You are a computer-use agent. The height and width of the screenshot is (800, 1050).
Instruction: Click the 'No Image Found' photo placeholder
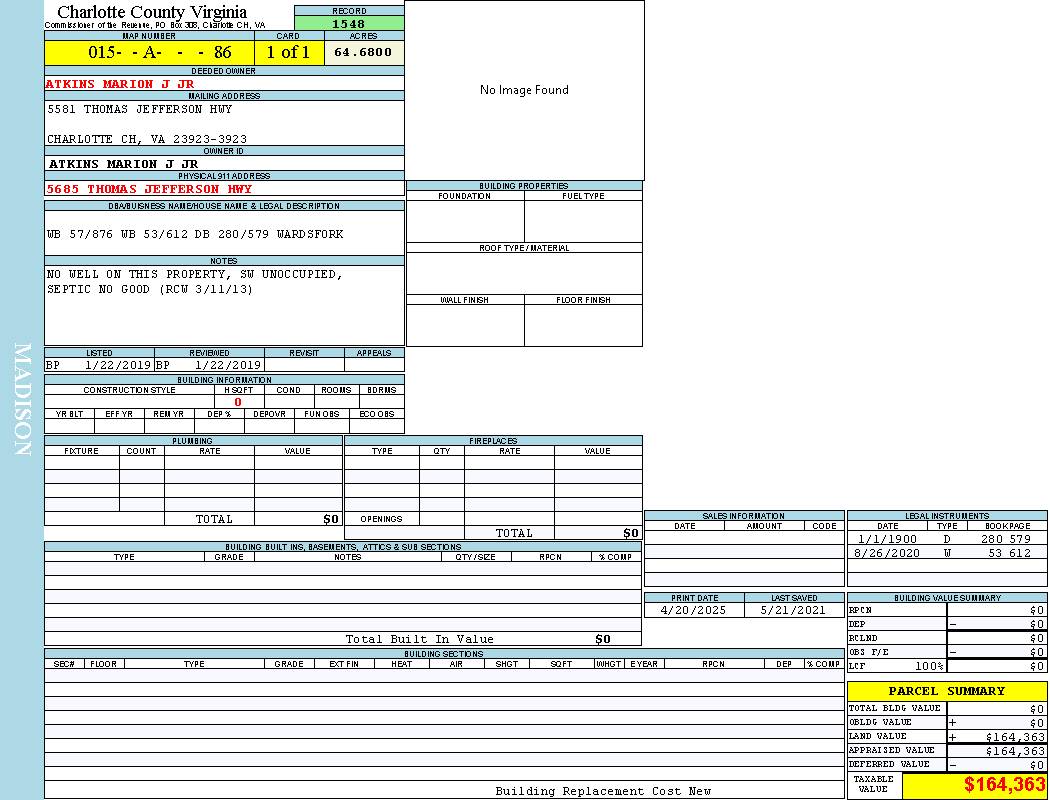[x=524, y=90]
